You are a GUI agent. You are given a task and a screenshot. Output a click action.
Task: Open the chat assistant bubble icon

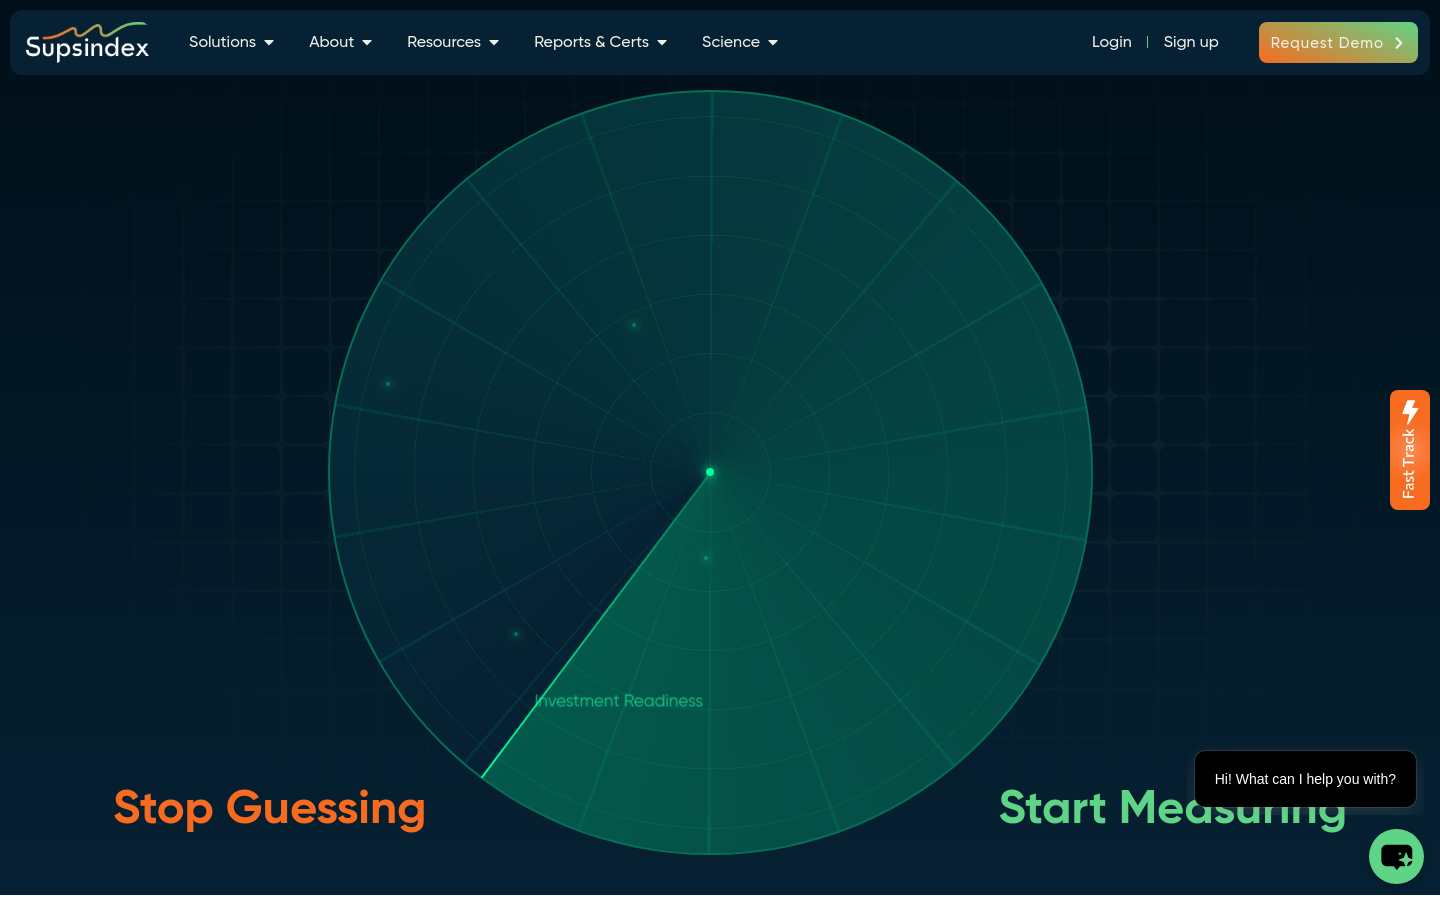1396,856
